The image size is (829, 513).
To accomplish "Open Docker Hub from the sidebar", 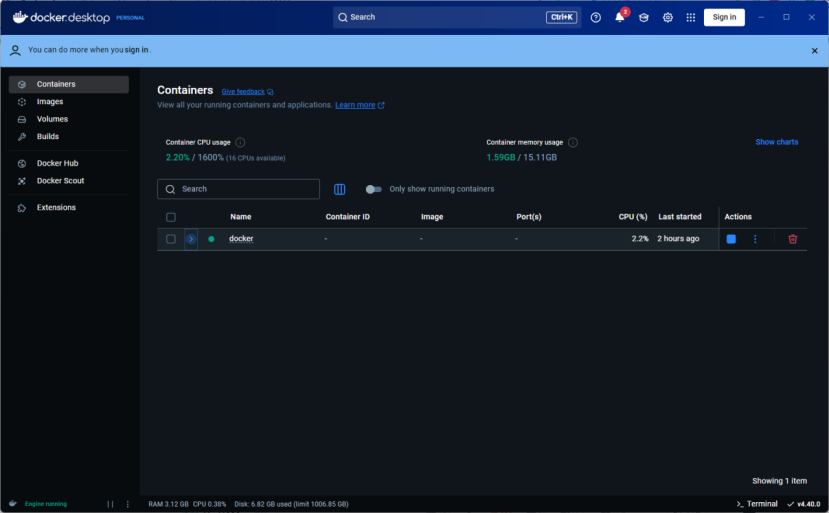I will [x=69, y=163].
